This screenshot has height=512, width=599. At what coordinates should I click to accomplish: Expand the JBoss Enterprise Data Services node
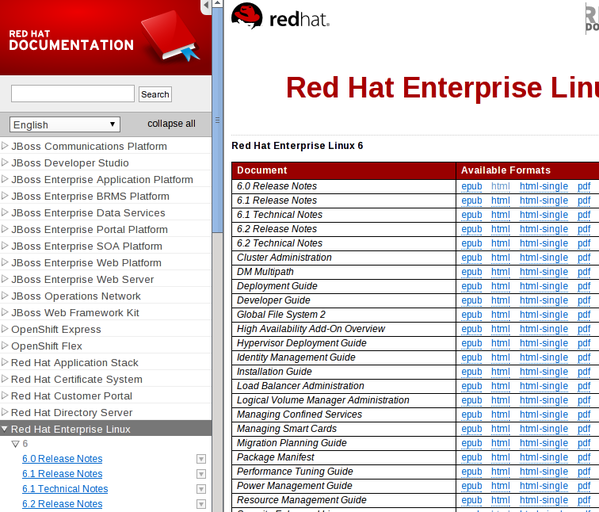pos(5,212)
